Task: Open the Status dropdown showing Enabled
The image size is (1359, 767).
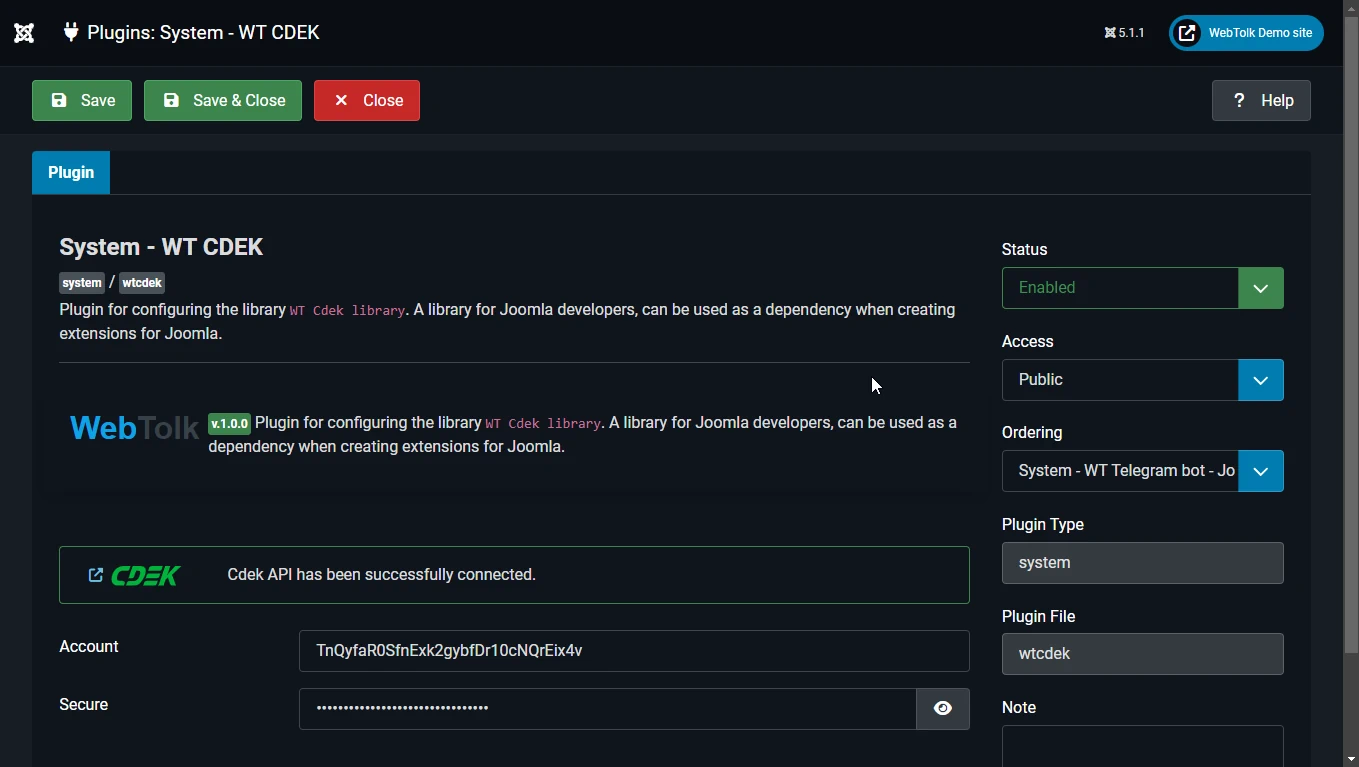Action: pyautogui.click(x=1142, y=288)
